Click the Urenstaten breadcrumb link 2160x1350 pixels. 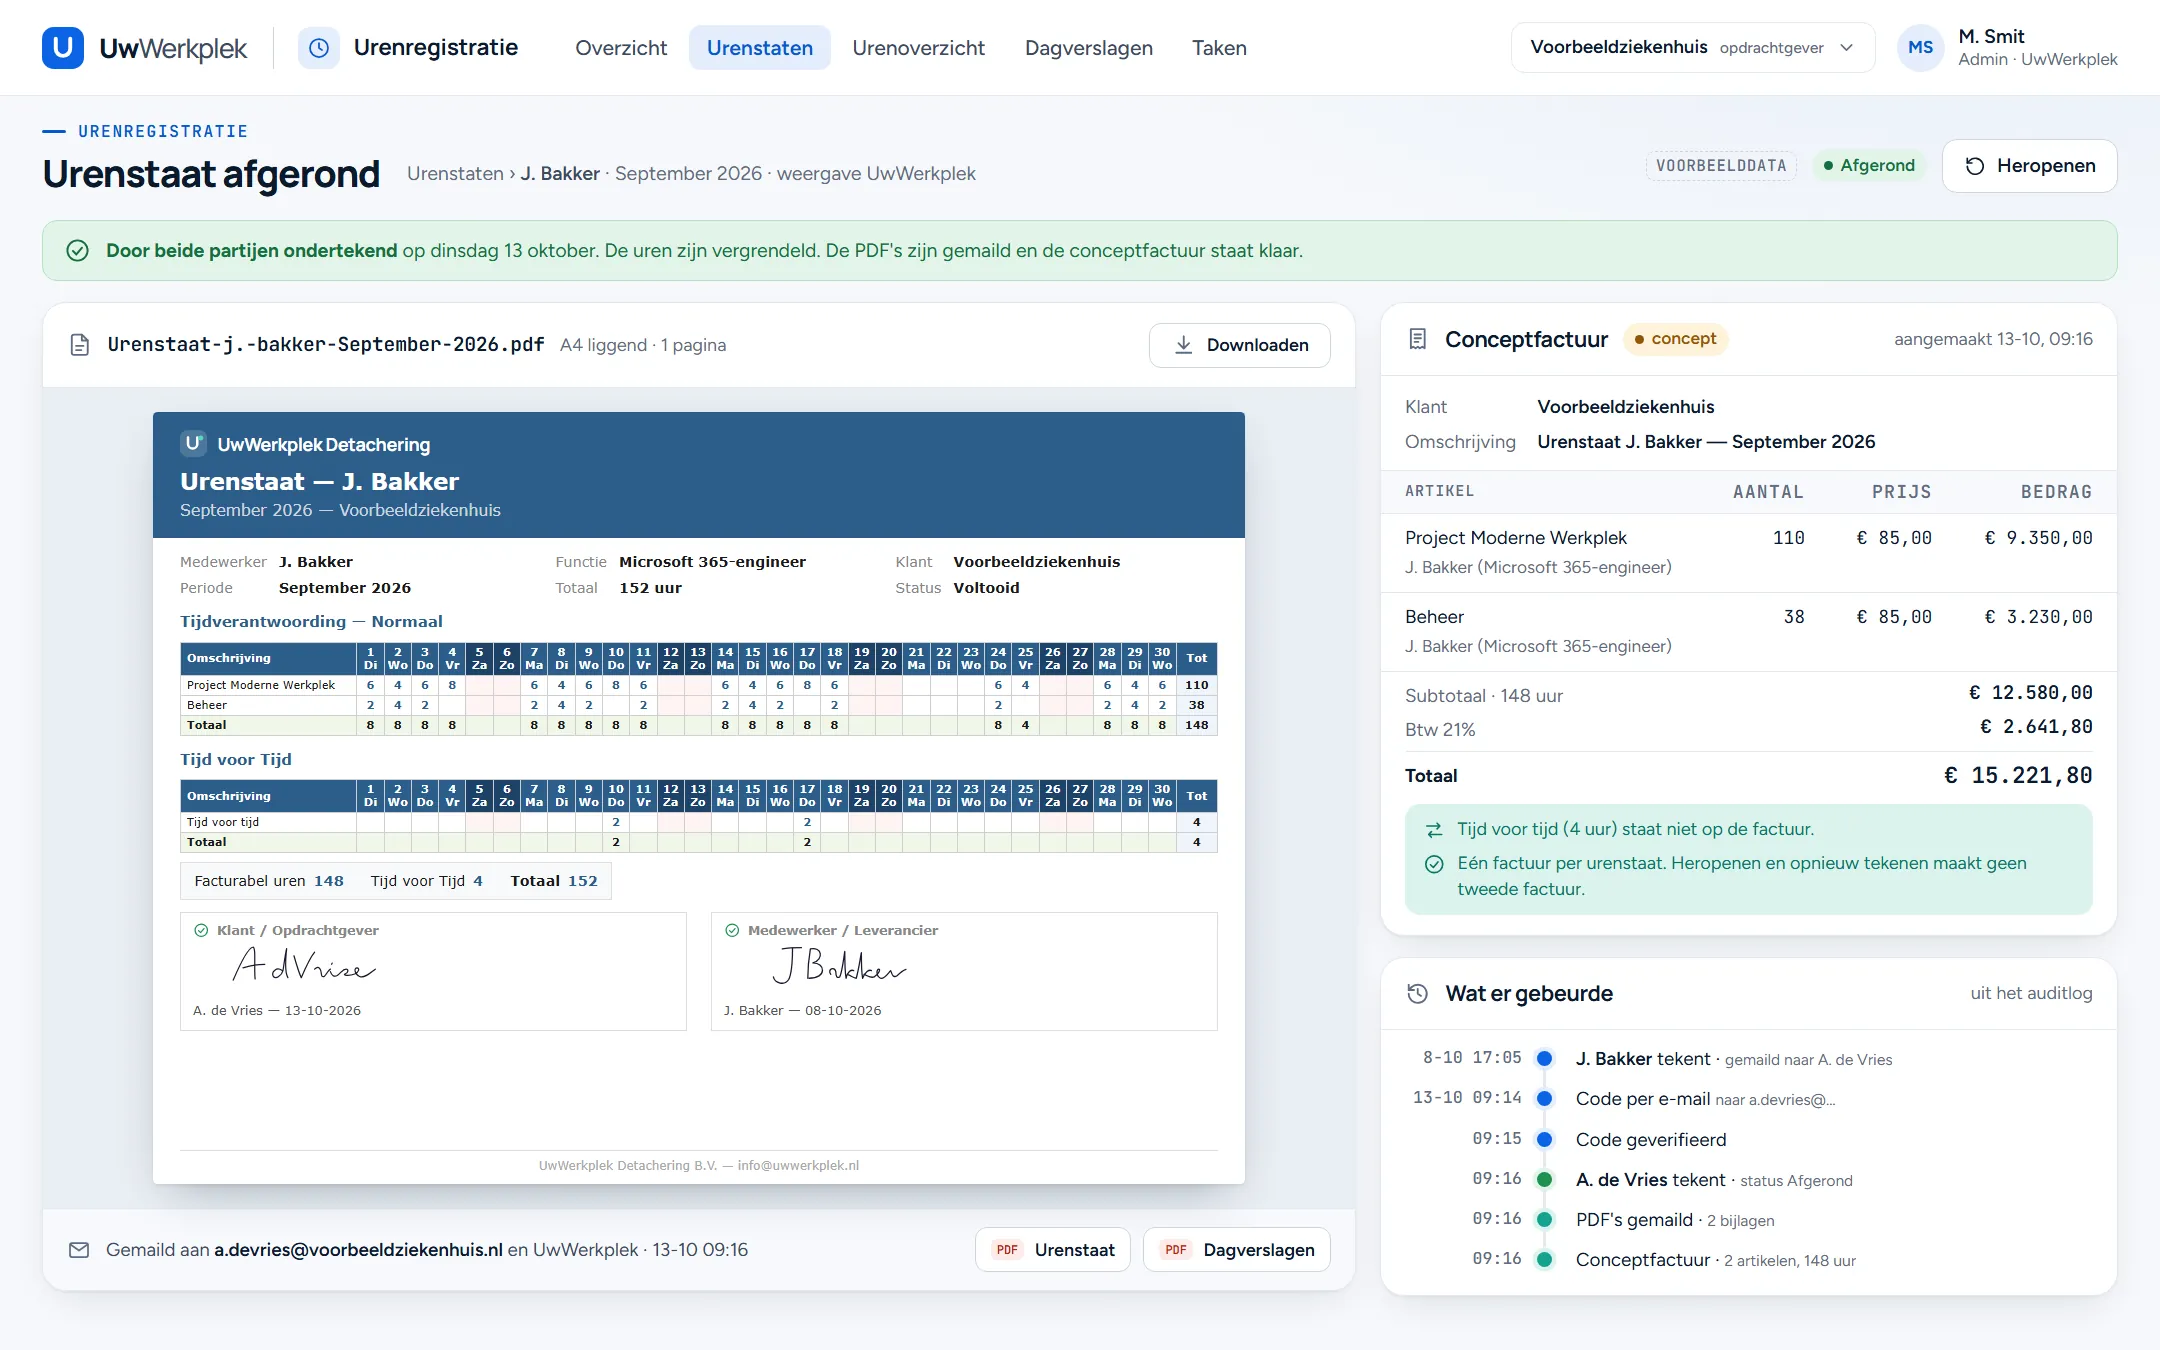pyautogui.click(x=455, y=174)
